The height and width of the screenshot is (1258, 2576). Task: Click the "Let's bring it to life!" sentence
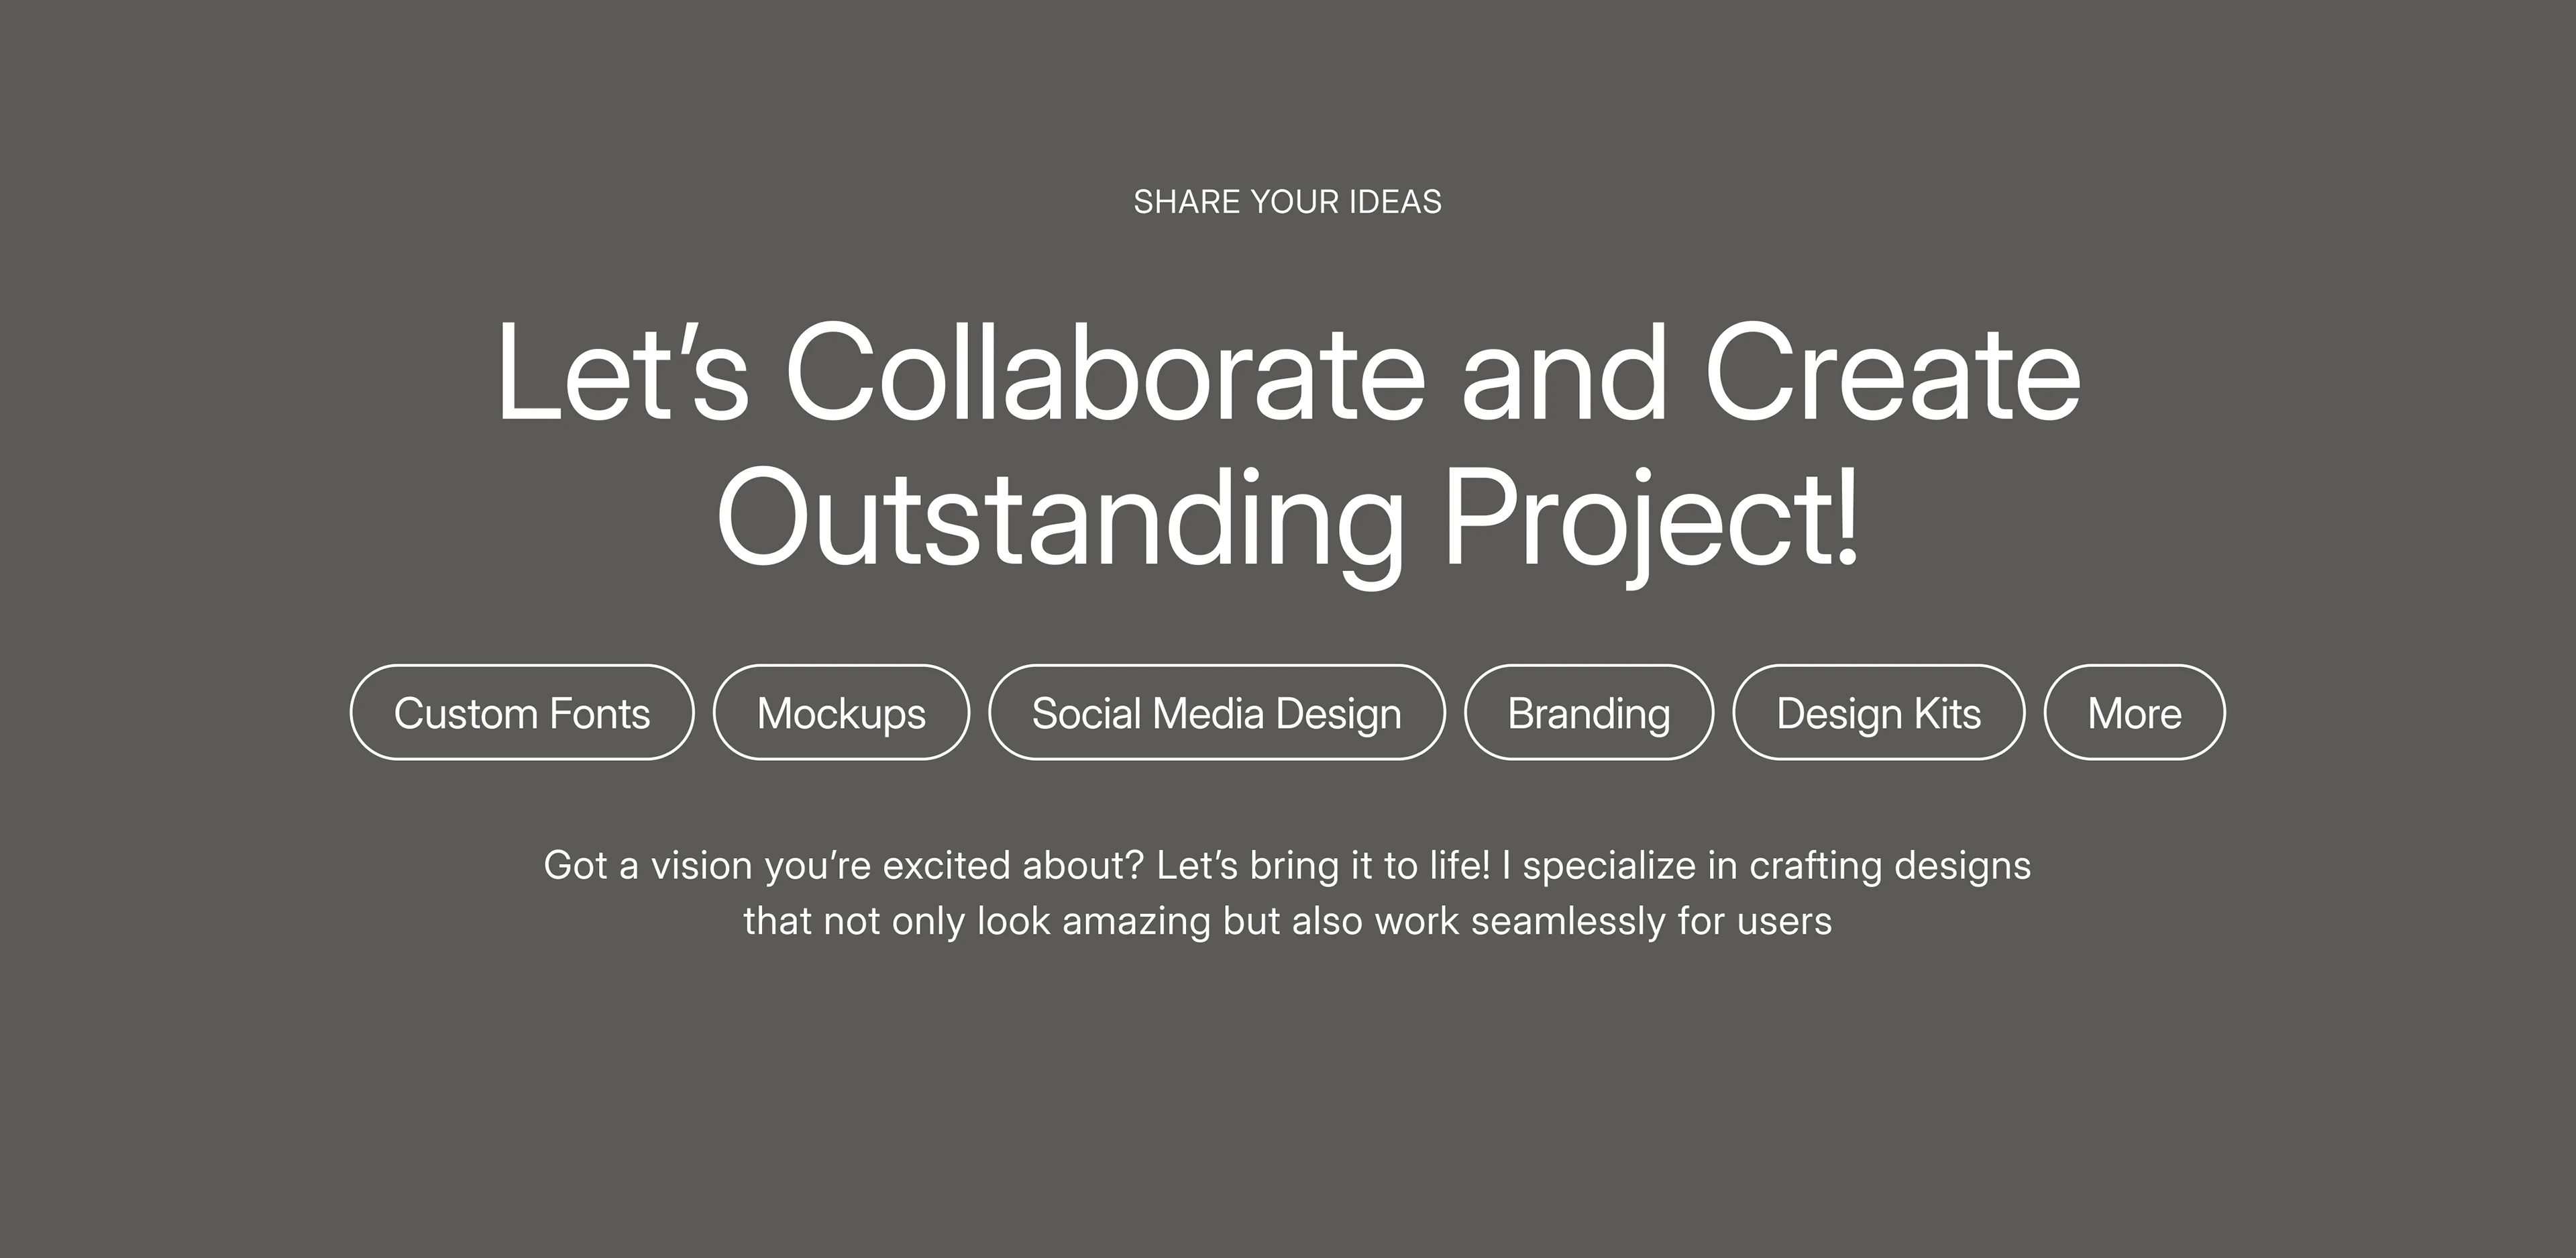[1323, 865]
